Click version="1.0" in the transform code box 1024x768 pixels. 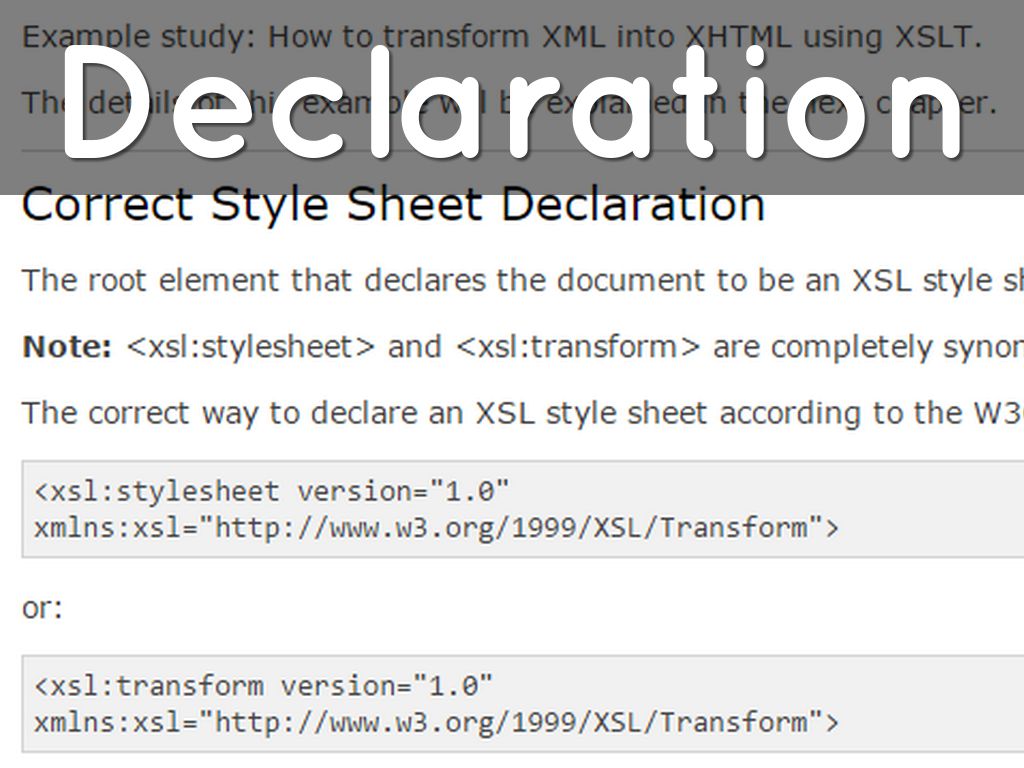click(386, 686)
